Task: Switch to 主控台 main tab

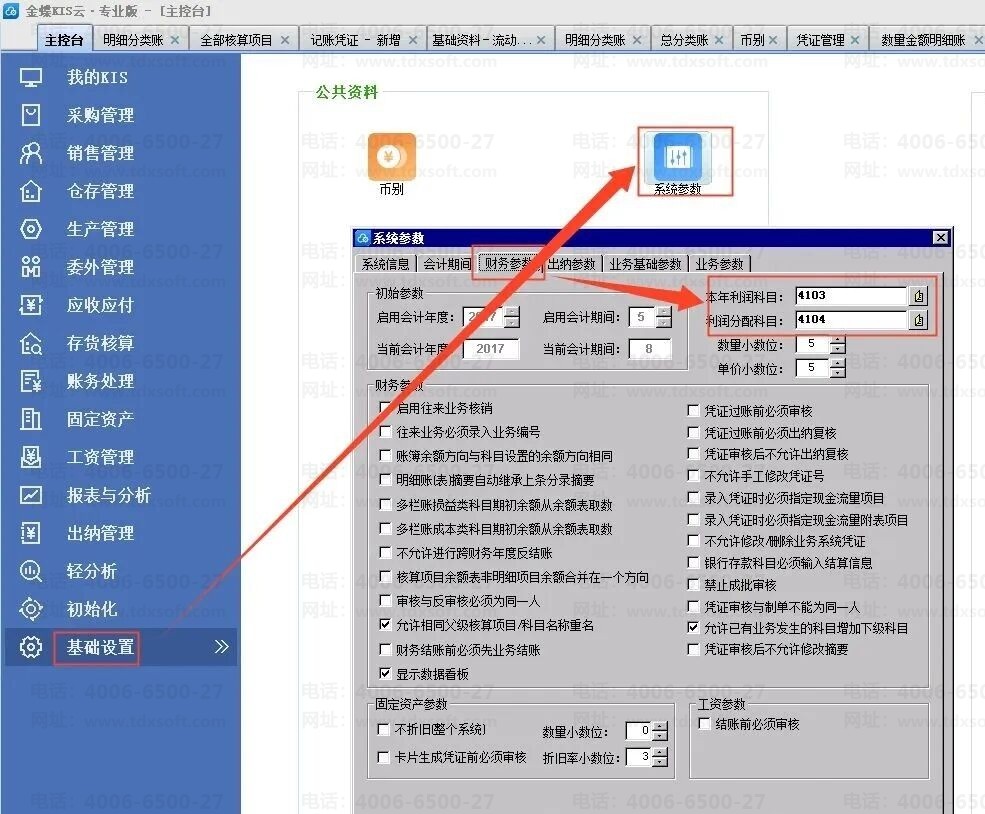Action: click(64, 40)
